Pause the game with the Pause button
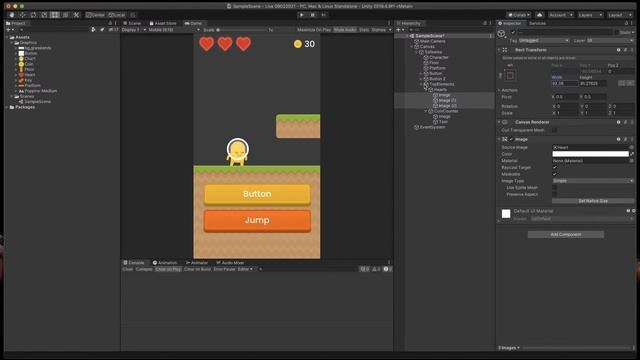This screenshot has height=360, width=640. (x=313, y=15)
